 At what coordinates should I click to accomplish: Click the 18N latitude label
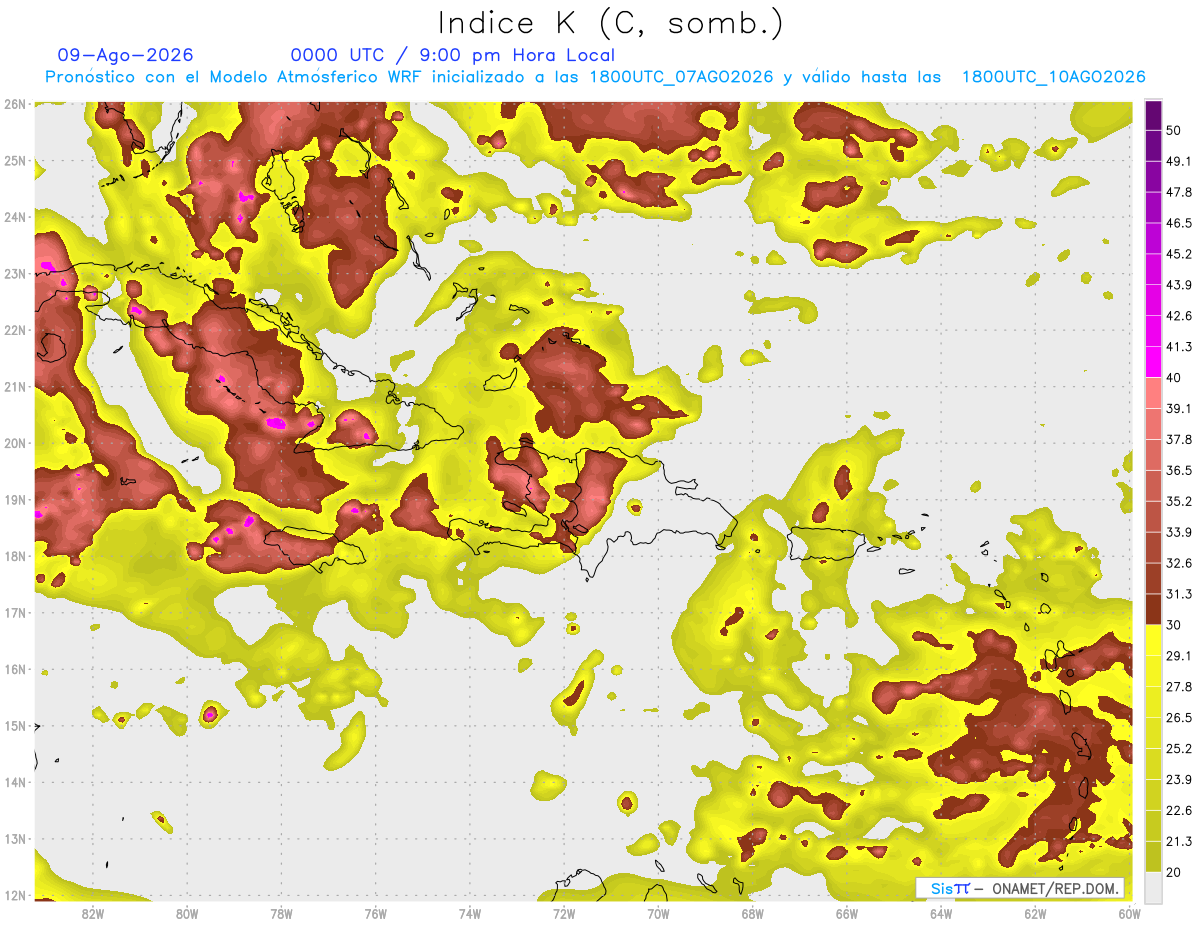[14, 556]
